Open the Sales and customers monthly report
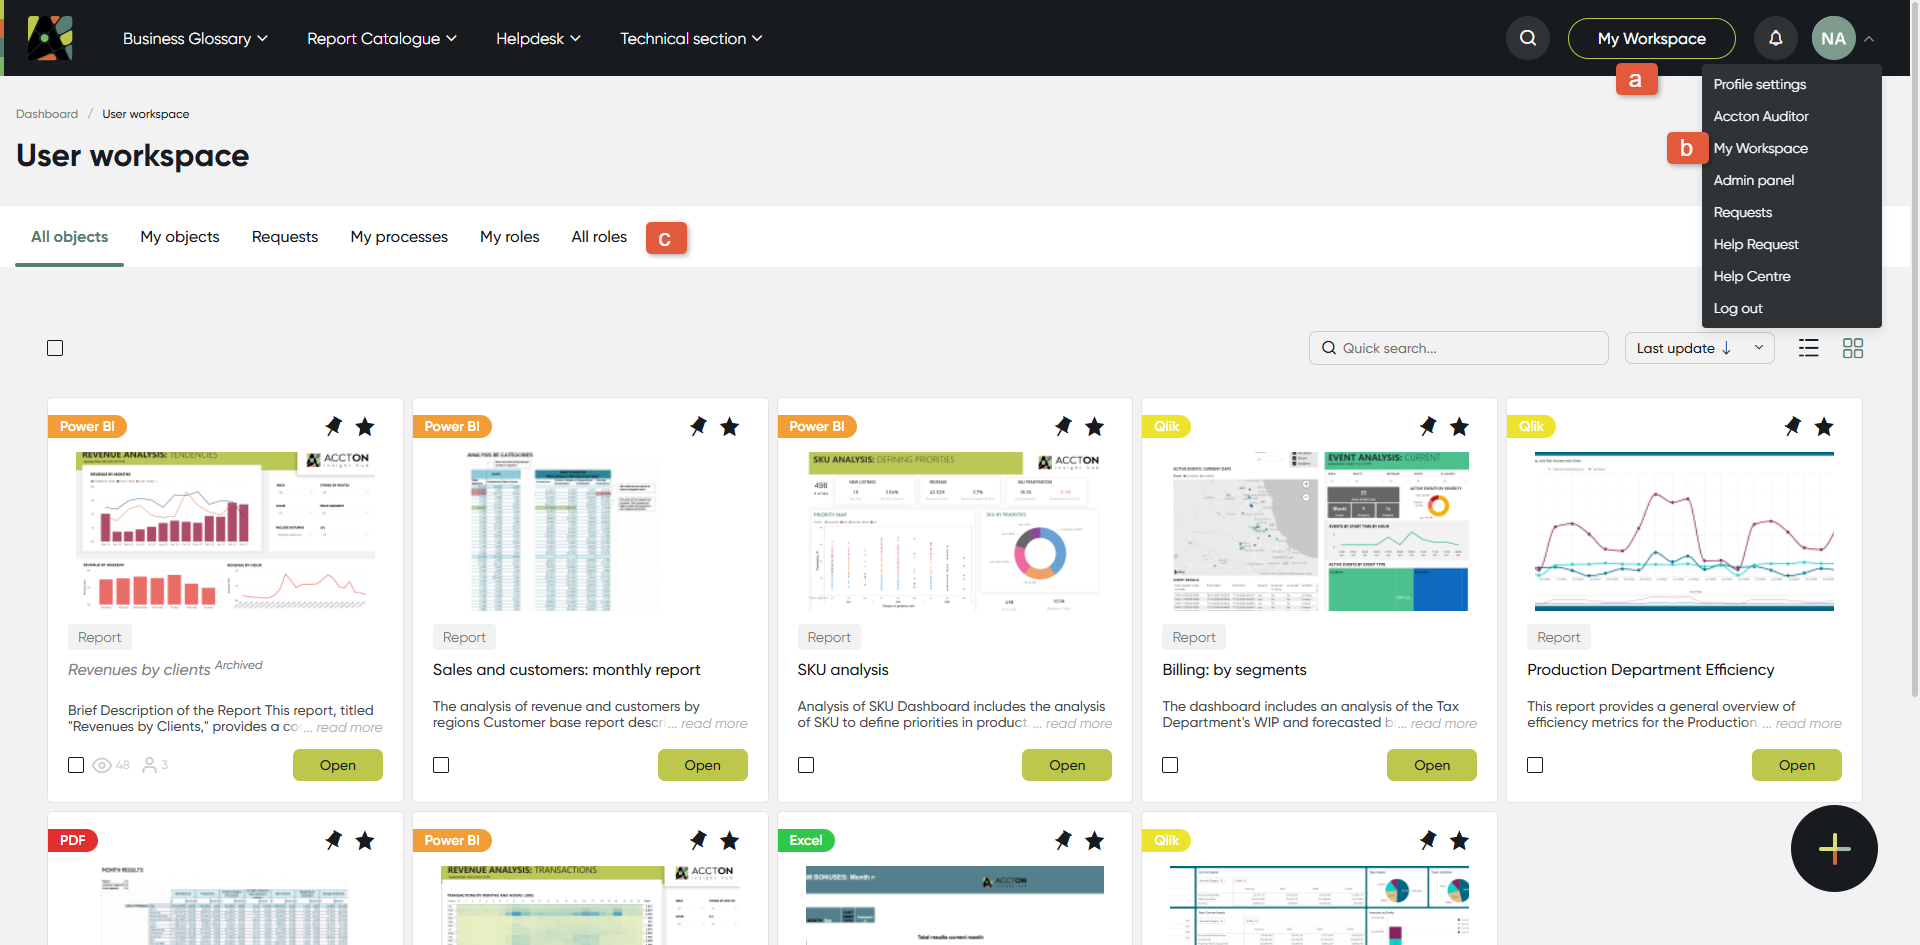Screen dimensions: 1920x945 pos(703,765)
